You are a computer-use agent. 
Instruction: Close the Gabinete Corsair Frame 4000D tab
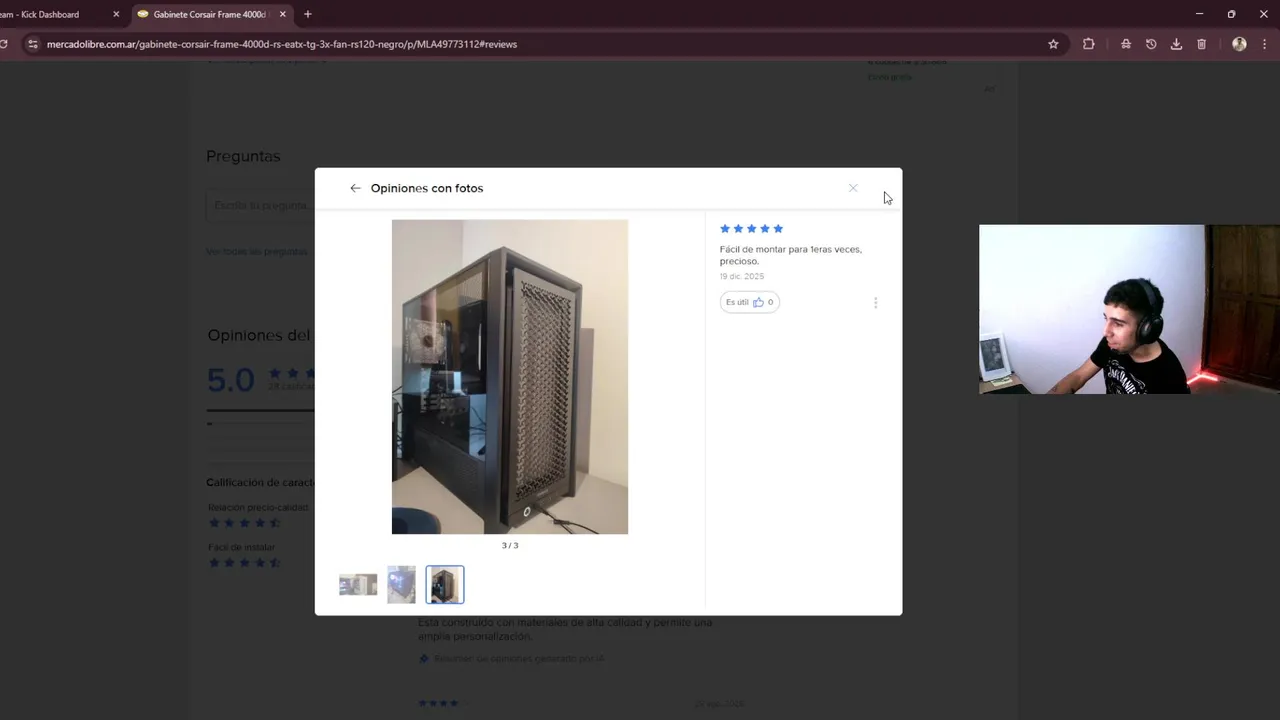point(283,15)
